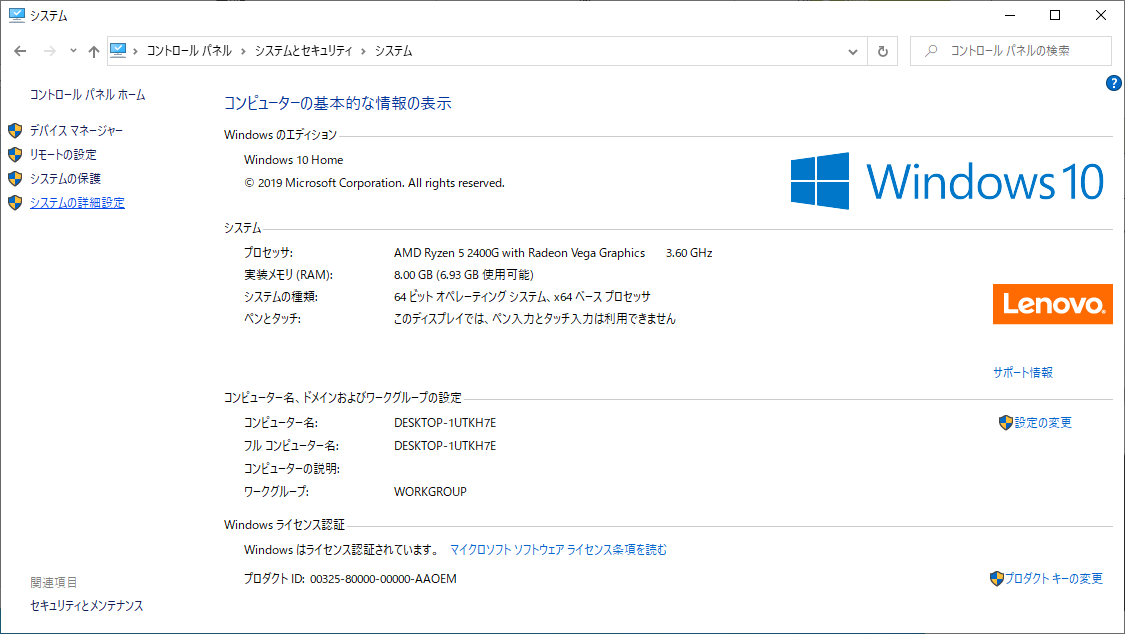1125x634 pixels.
Task: Click the Forward navigation arrow
Action: pos(50,51)
